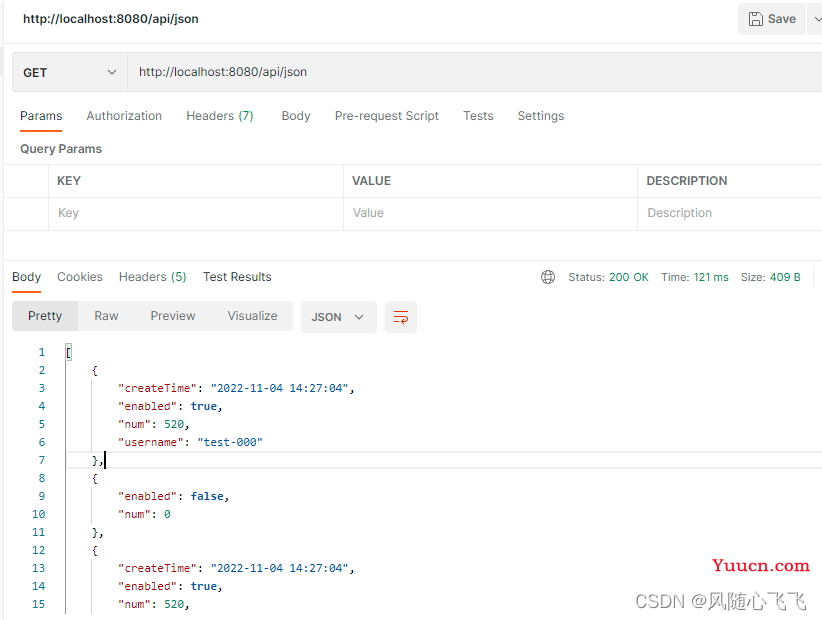
Task: Click the "enabled": true on line 4
Action: click(x=170, y=406)
